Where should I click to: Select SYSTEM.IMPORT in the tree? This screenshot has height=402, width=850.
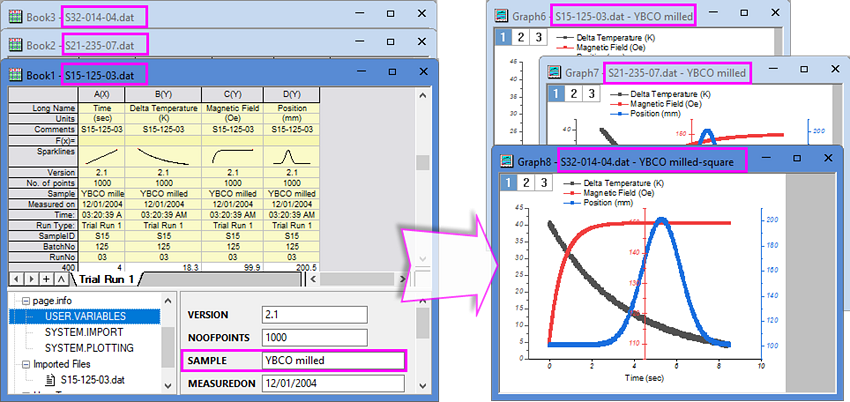pyautogui.click(x=83, y=332)
